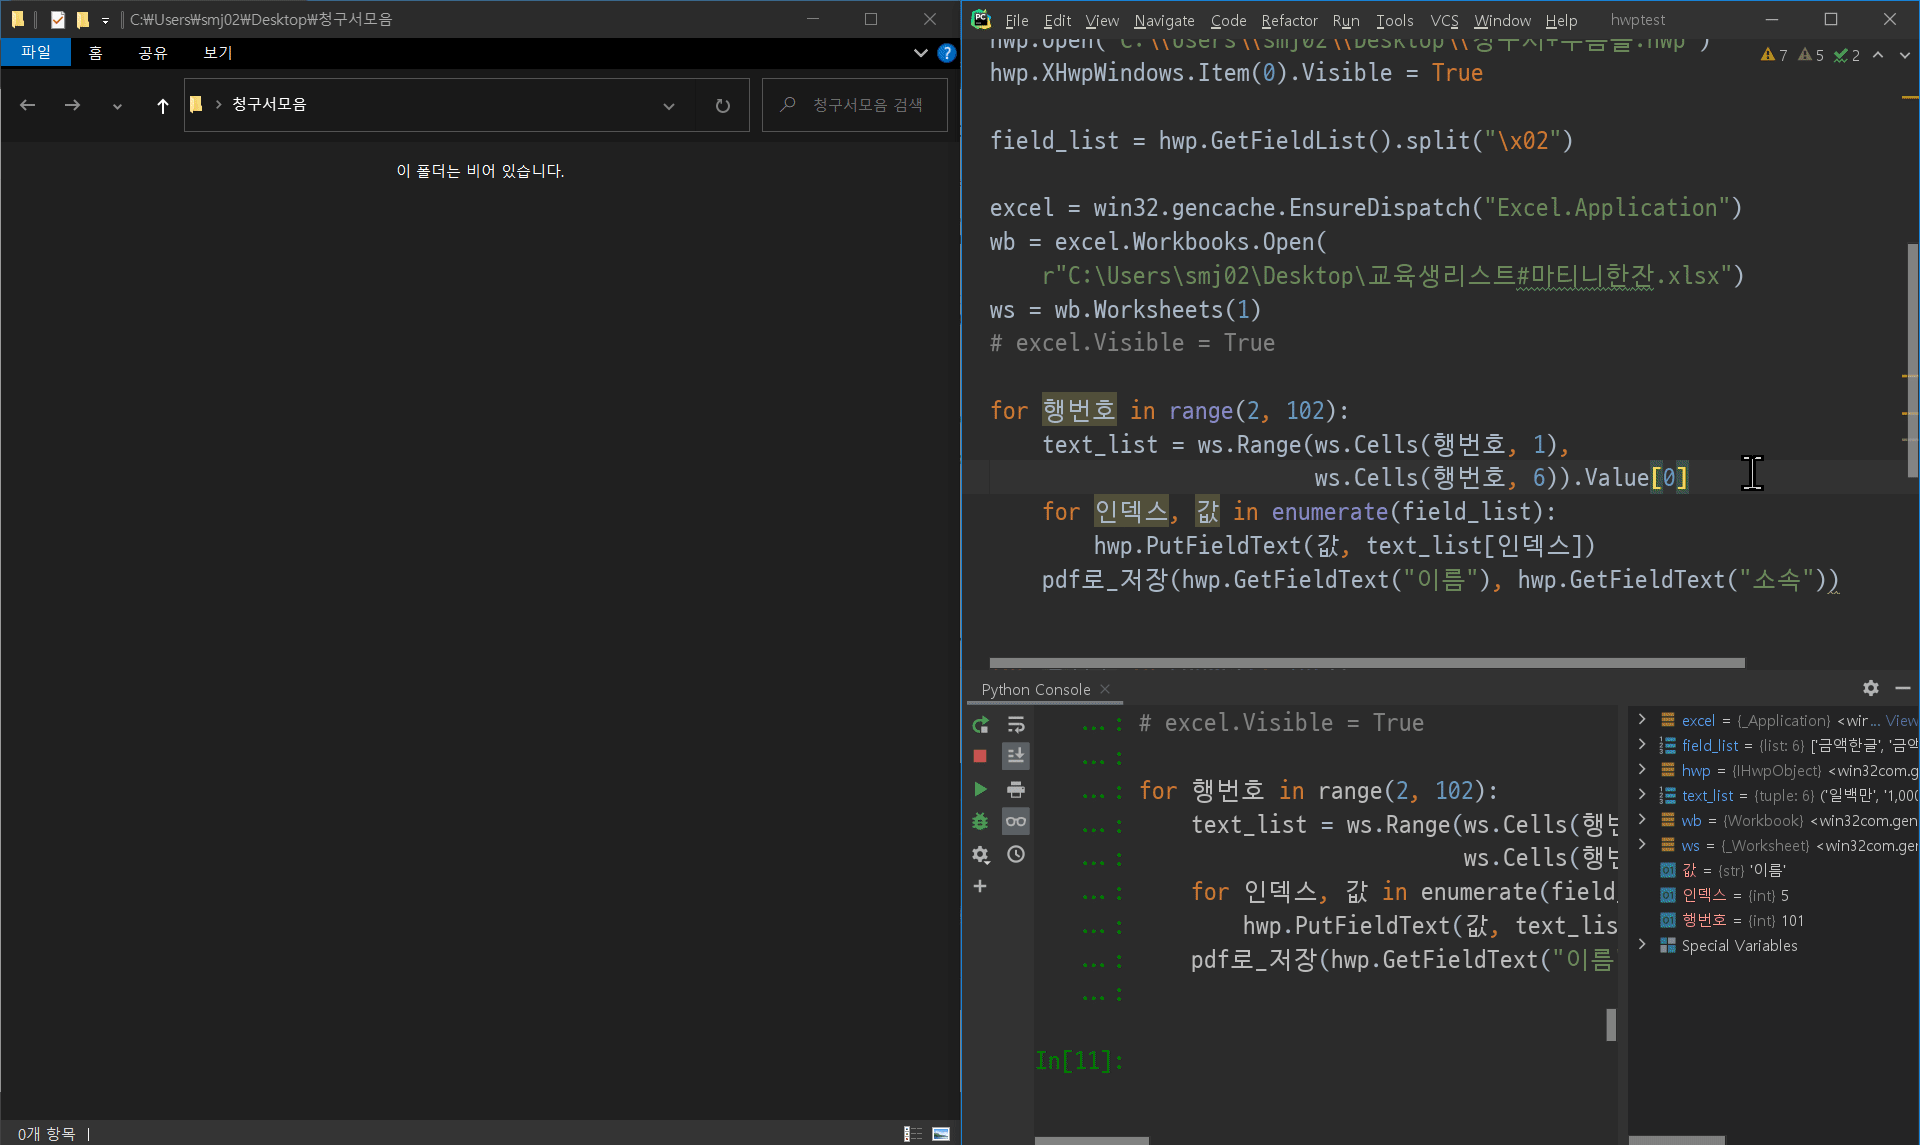Click the Print icon in the console toolbar
1920x1145 pixels.
pos(1016,789)
